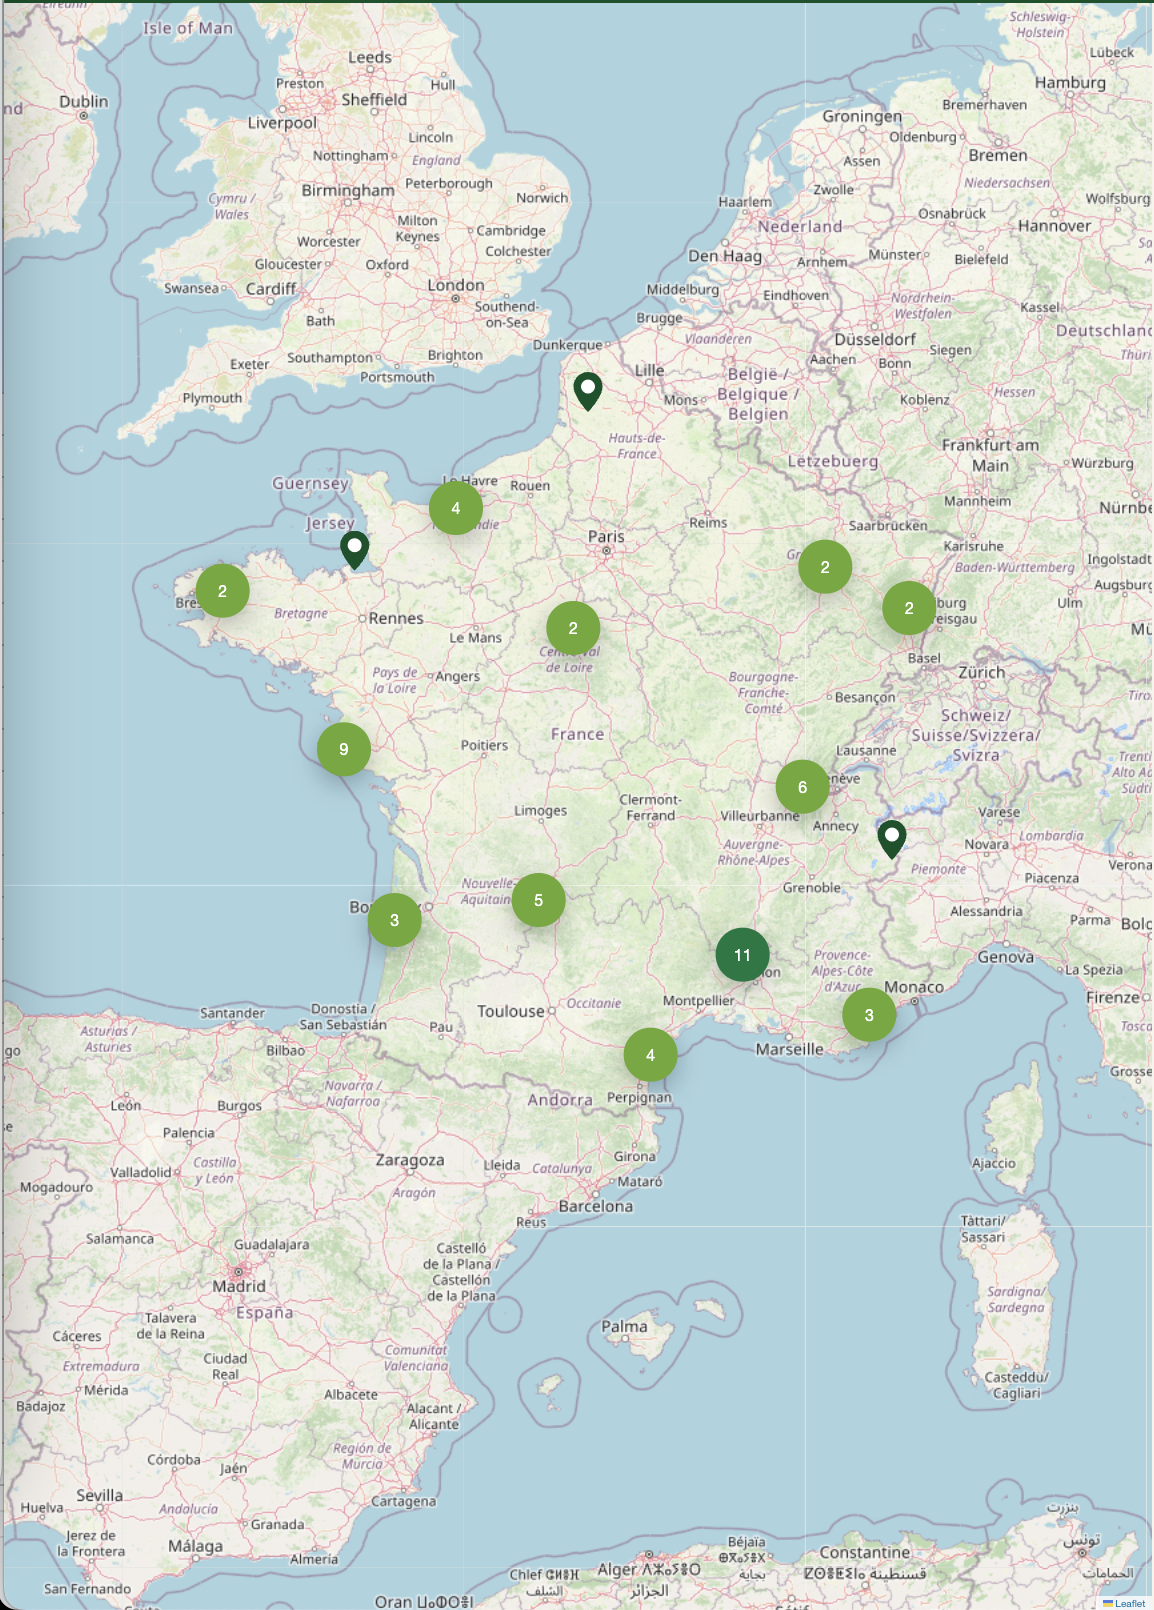The height and width of the screenshot is (1610, 1154).
Task: Click the Madrid city label on map
Action: pyautogui.click(x=239, y=1286)
